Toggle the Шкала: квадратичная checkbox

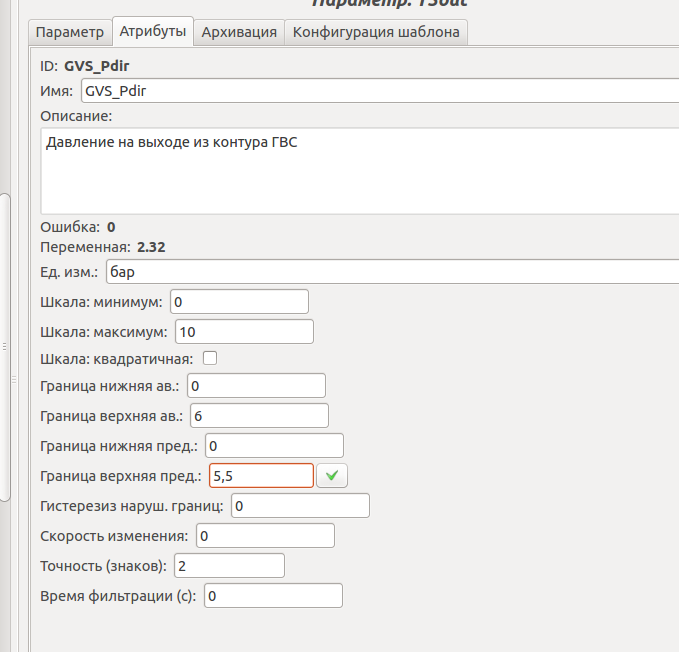point(210,358)
